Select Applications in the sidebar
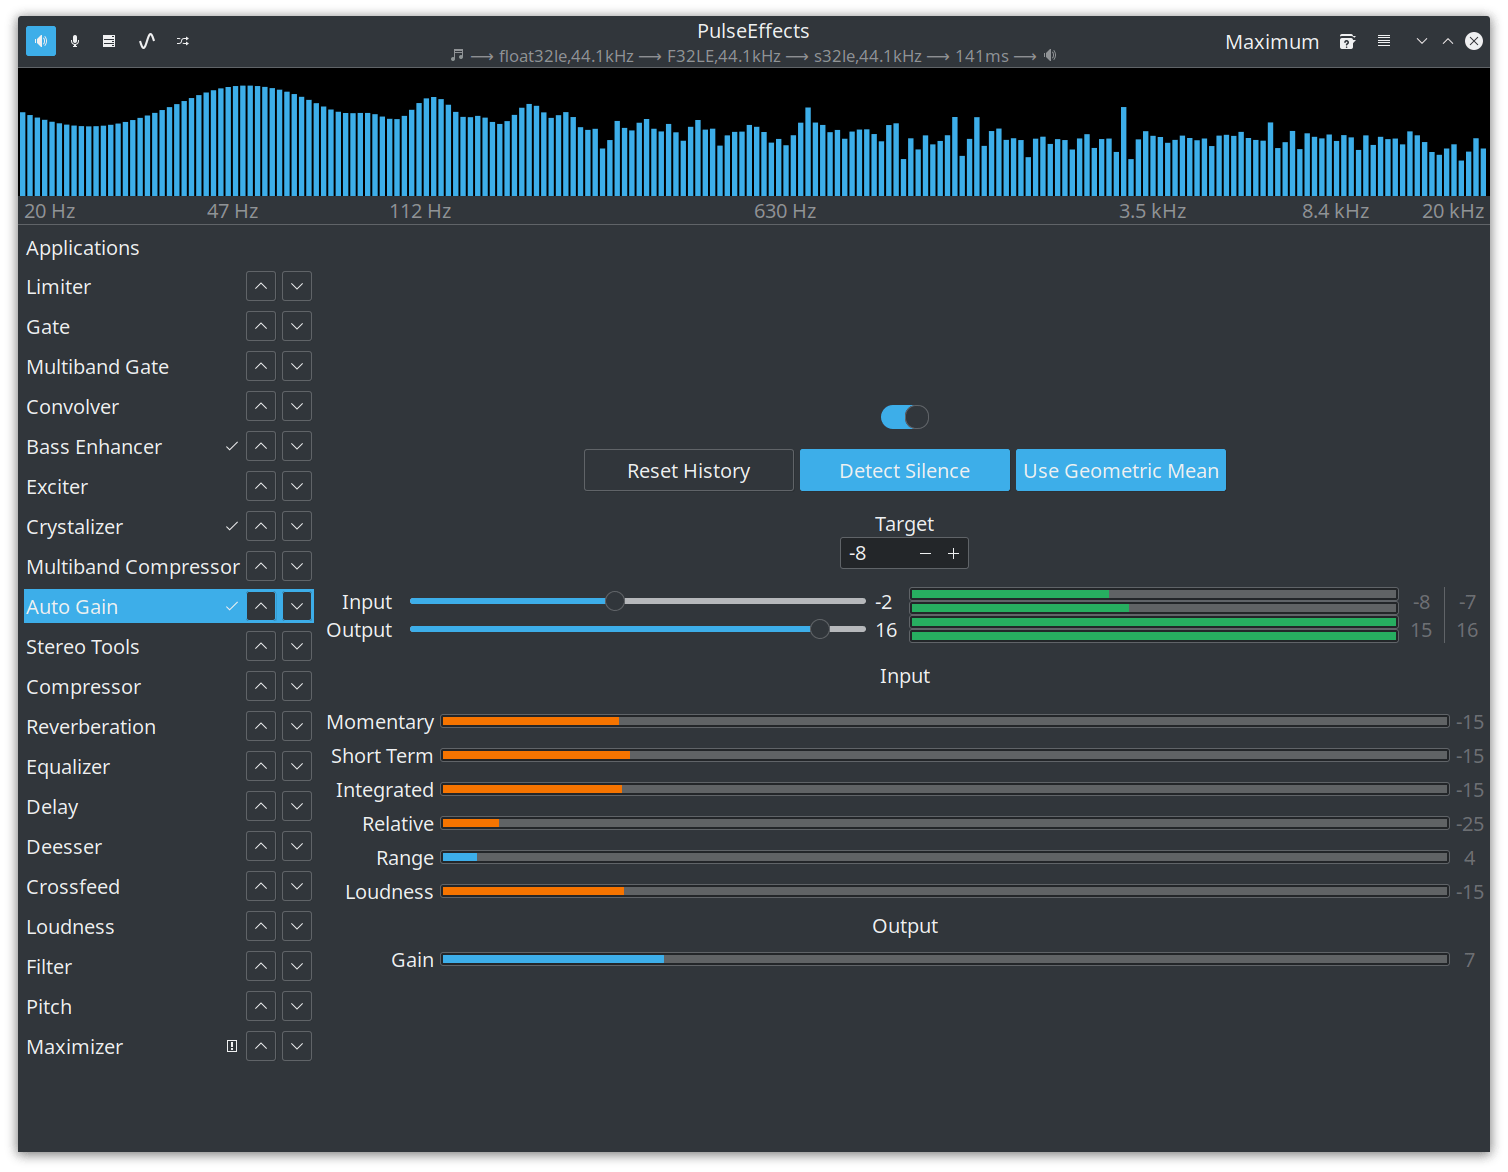 pos(83,248)
